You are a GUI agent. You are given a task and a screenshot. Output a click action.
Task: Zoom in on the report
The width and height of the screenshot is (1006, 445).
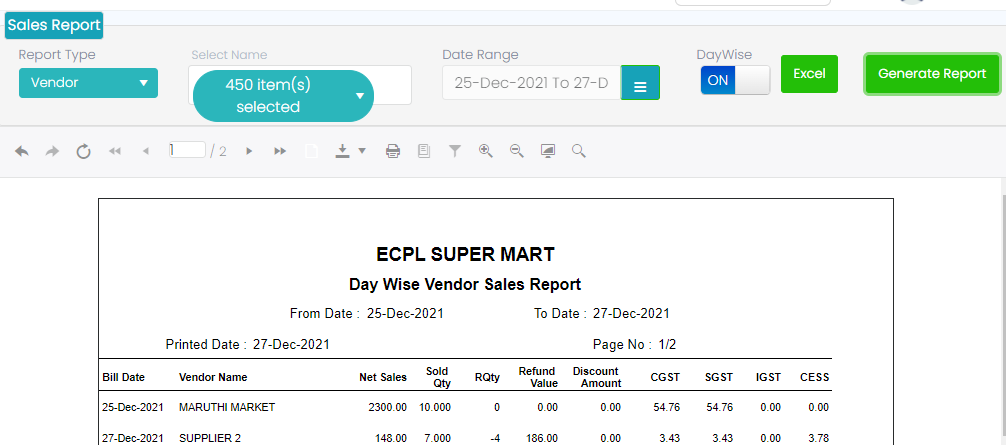(486, 151)
